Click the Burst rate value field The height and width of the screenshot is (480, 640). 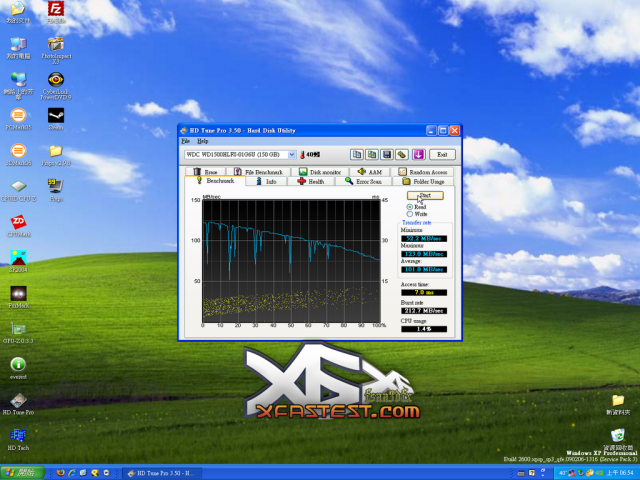[x=424, y=311]
